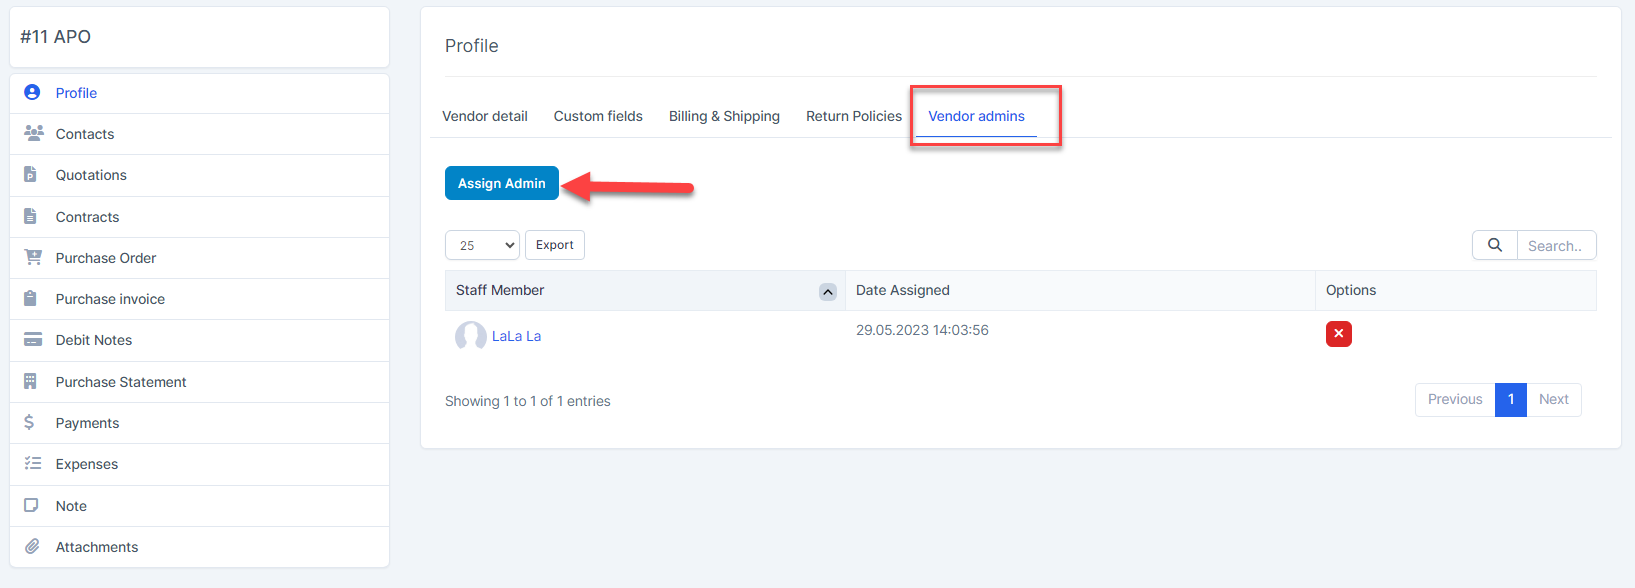Open the 25 entries per page dropdown

pyautogui.click(x=482, y=245)
